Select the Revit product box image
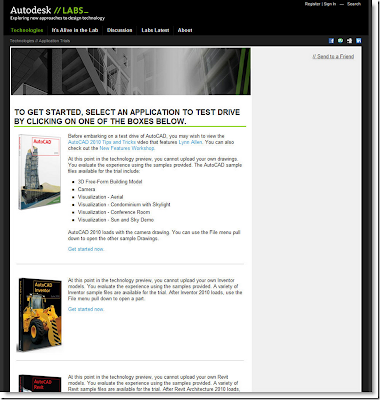The image size is (380, 400). [40, 383]
